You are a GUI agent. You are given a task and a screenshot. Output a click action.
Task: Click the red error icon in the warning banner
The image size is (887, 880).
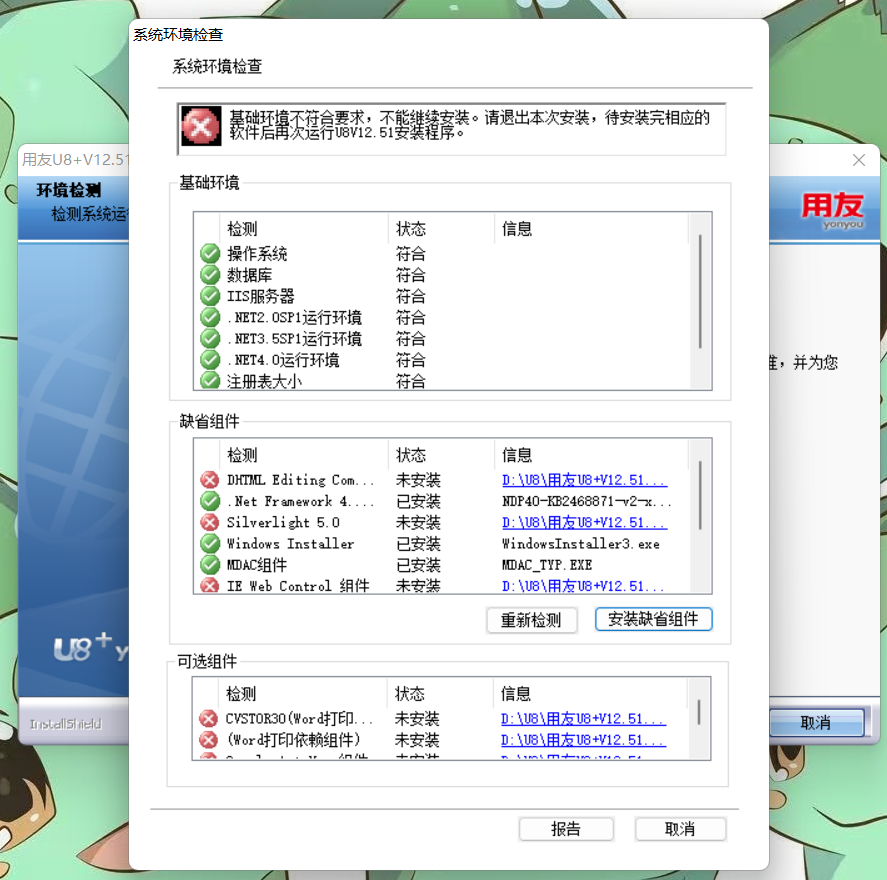point(201,126)
